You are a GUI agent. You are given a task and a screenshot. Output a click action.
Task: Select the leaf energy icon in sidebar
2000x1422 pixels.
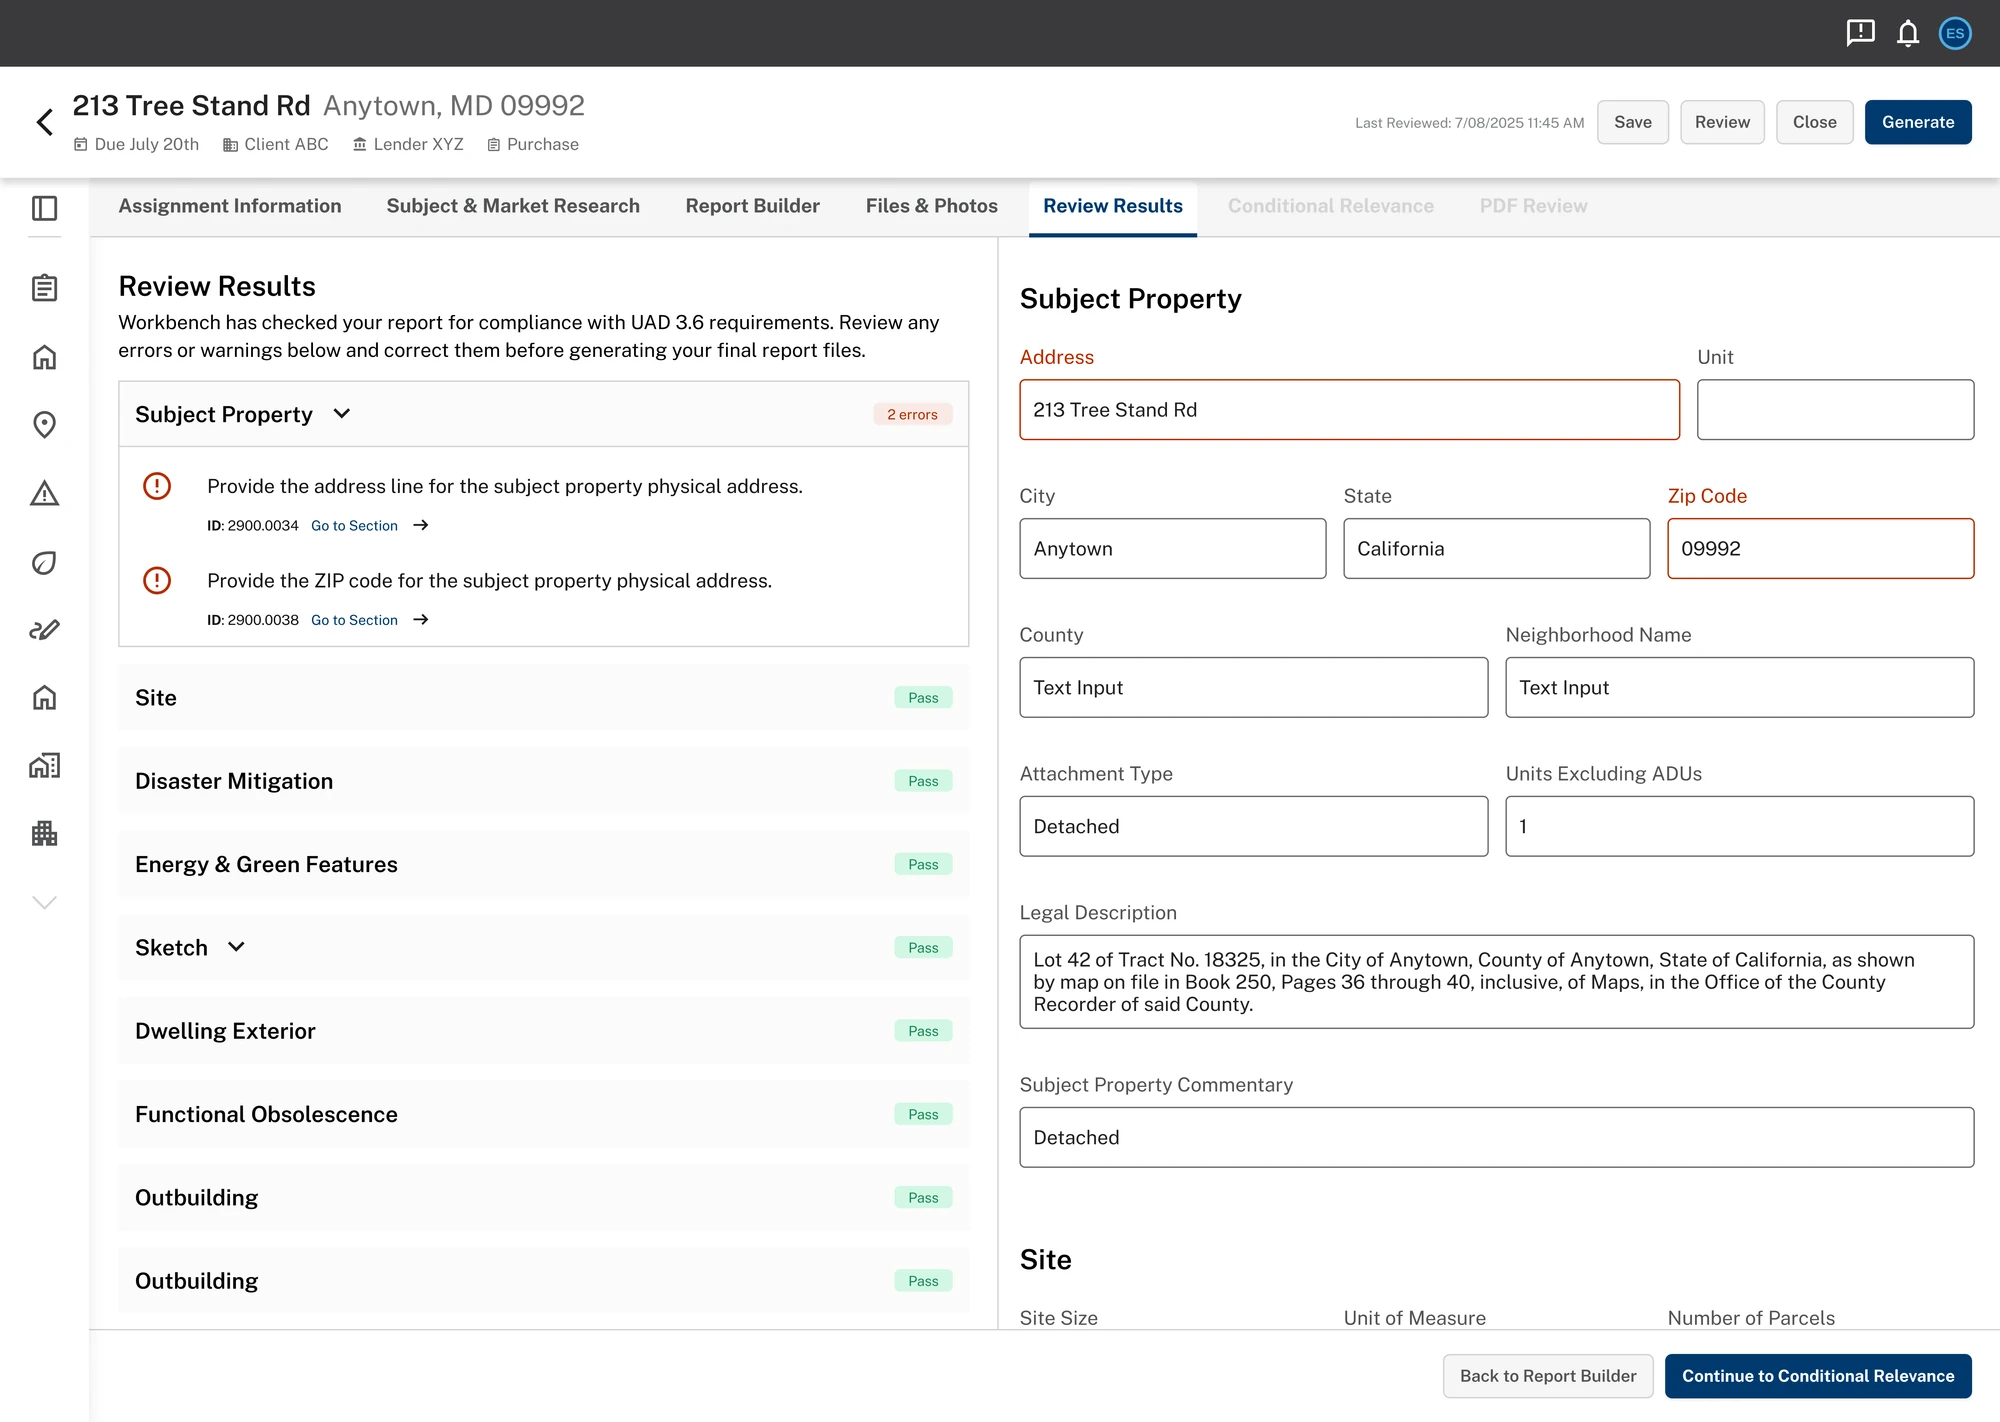44,562
